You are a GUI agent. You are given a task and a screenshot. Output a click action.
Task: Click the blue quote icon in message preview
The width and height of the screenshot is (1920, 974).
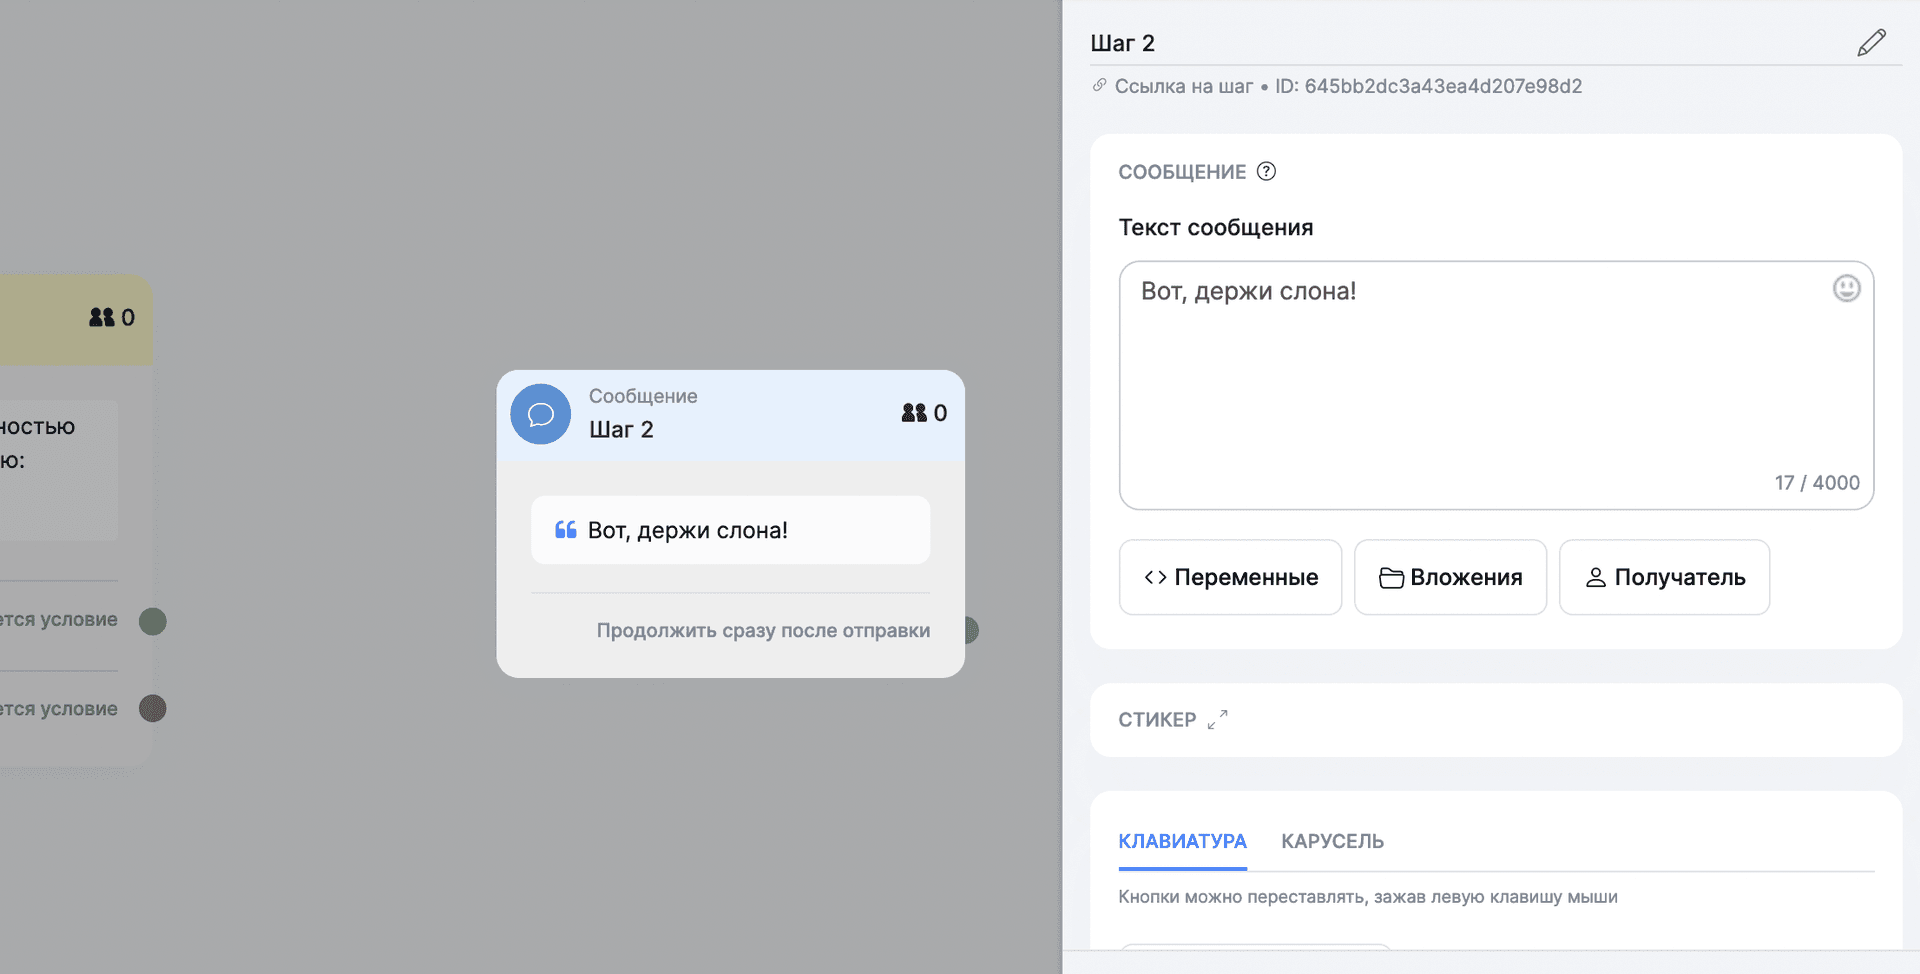[566, 530]
